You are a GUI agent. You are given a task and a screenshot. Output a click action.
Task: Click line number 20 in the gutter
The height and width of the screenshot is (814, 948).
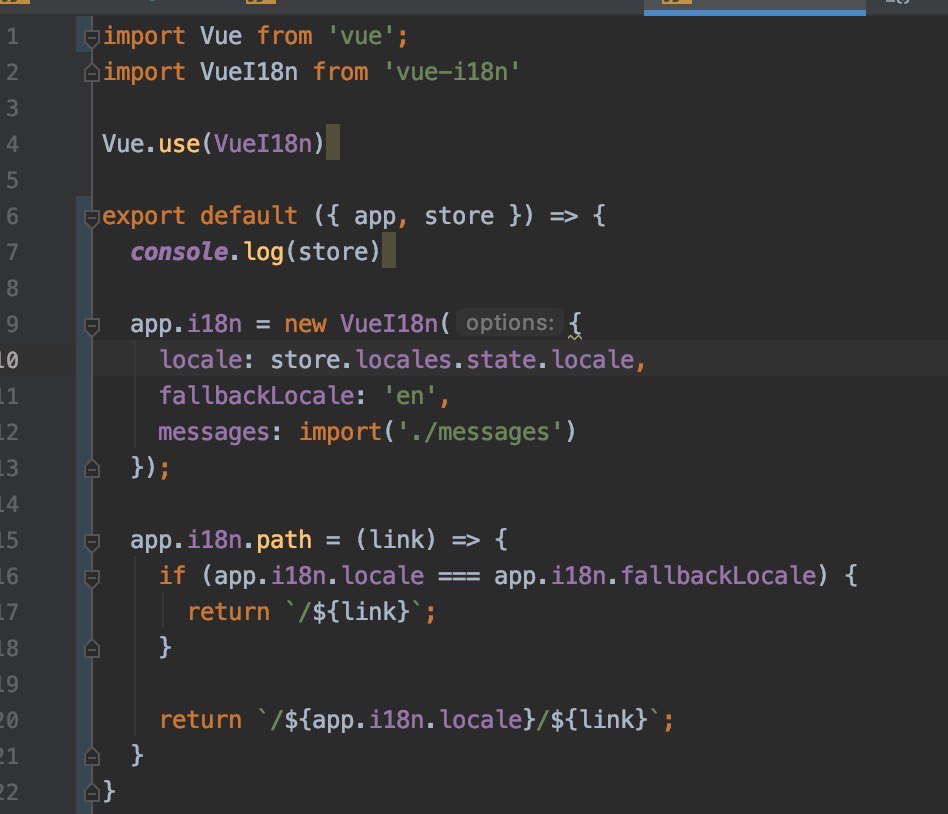click(x=9, y=720)
